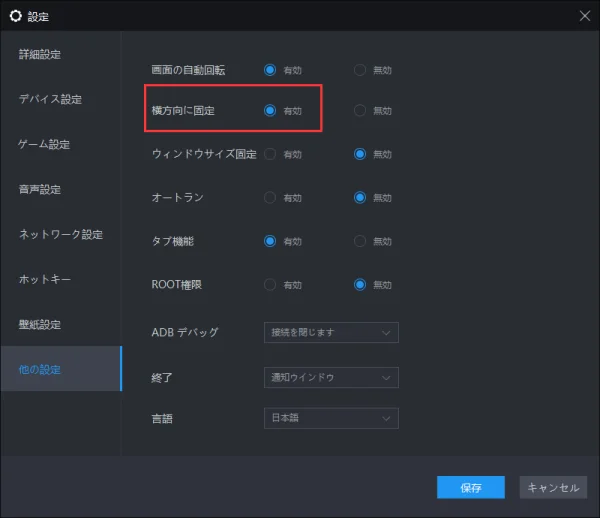This screenshot has width=600, height=518.
Task: Set 横方向に固定 to 有効
Action: coord(270,111)
